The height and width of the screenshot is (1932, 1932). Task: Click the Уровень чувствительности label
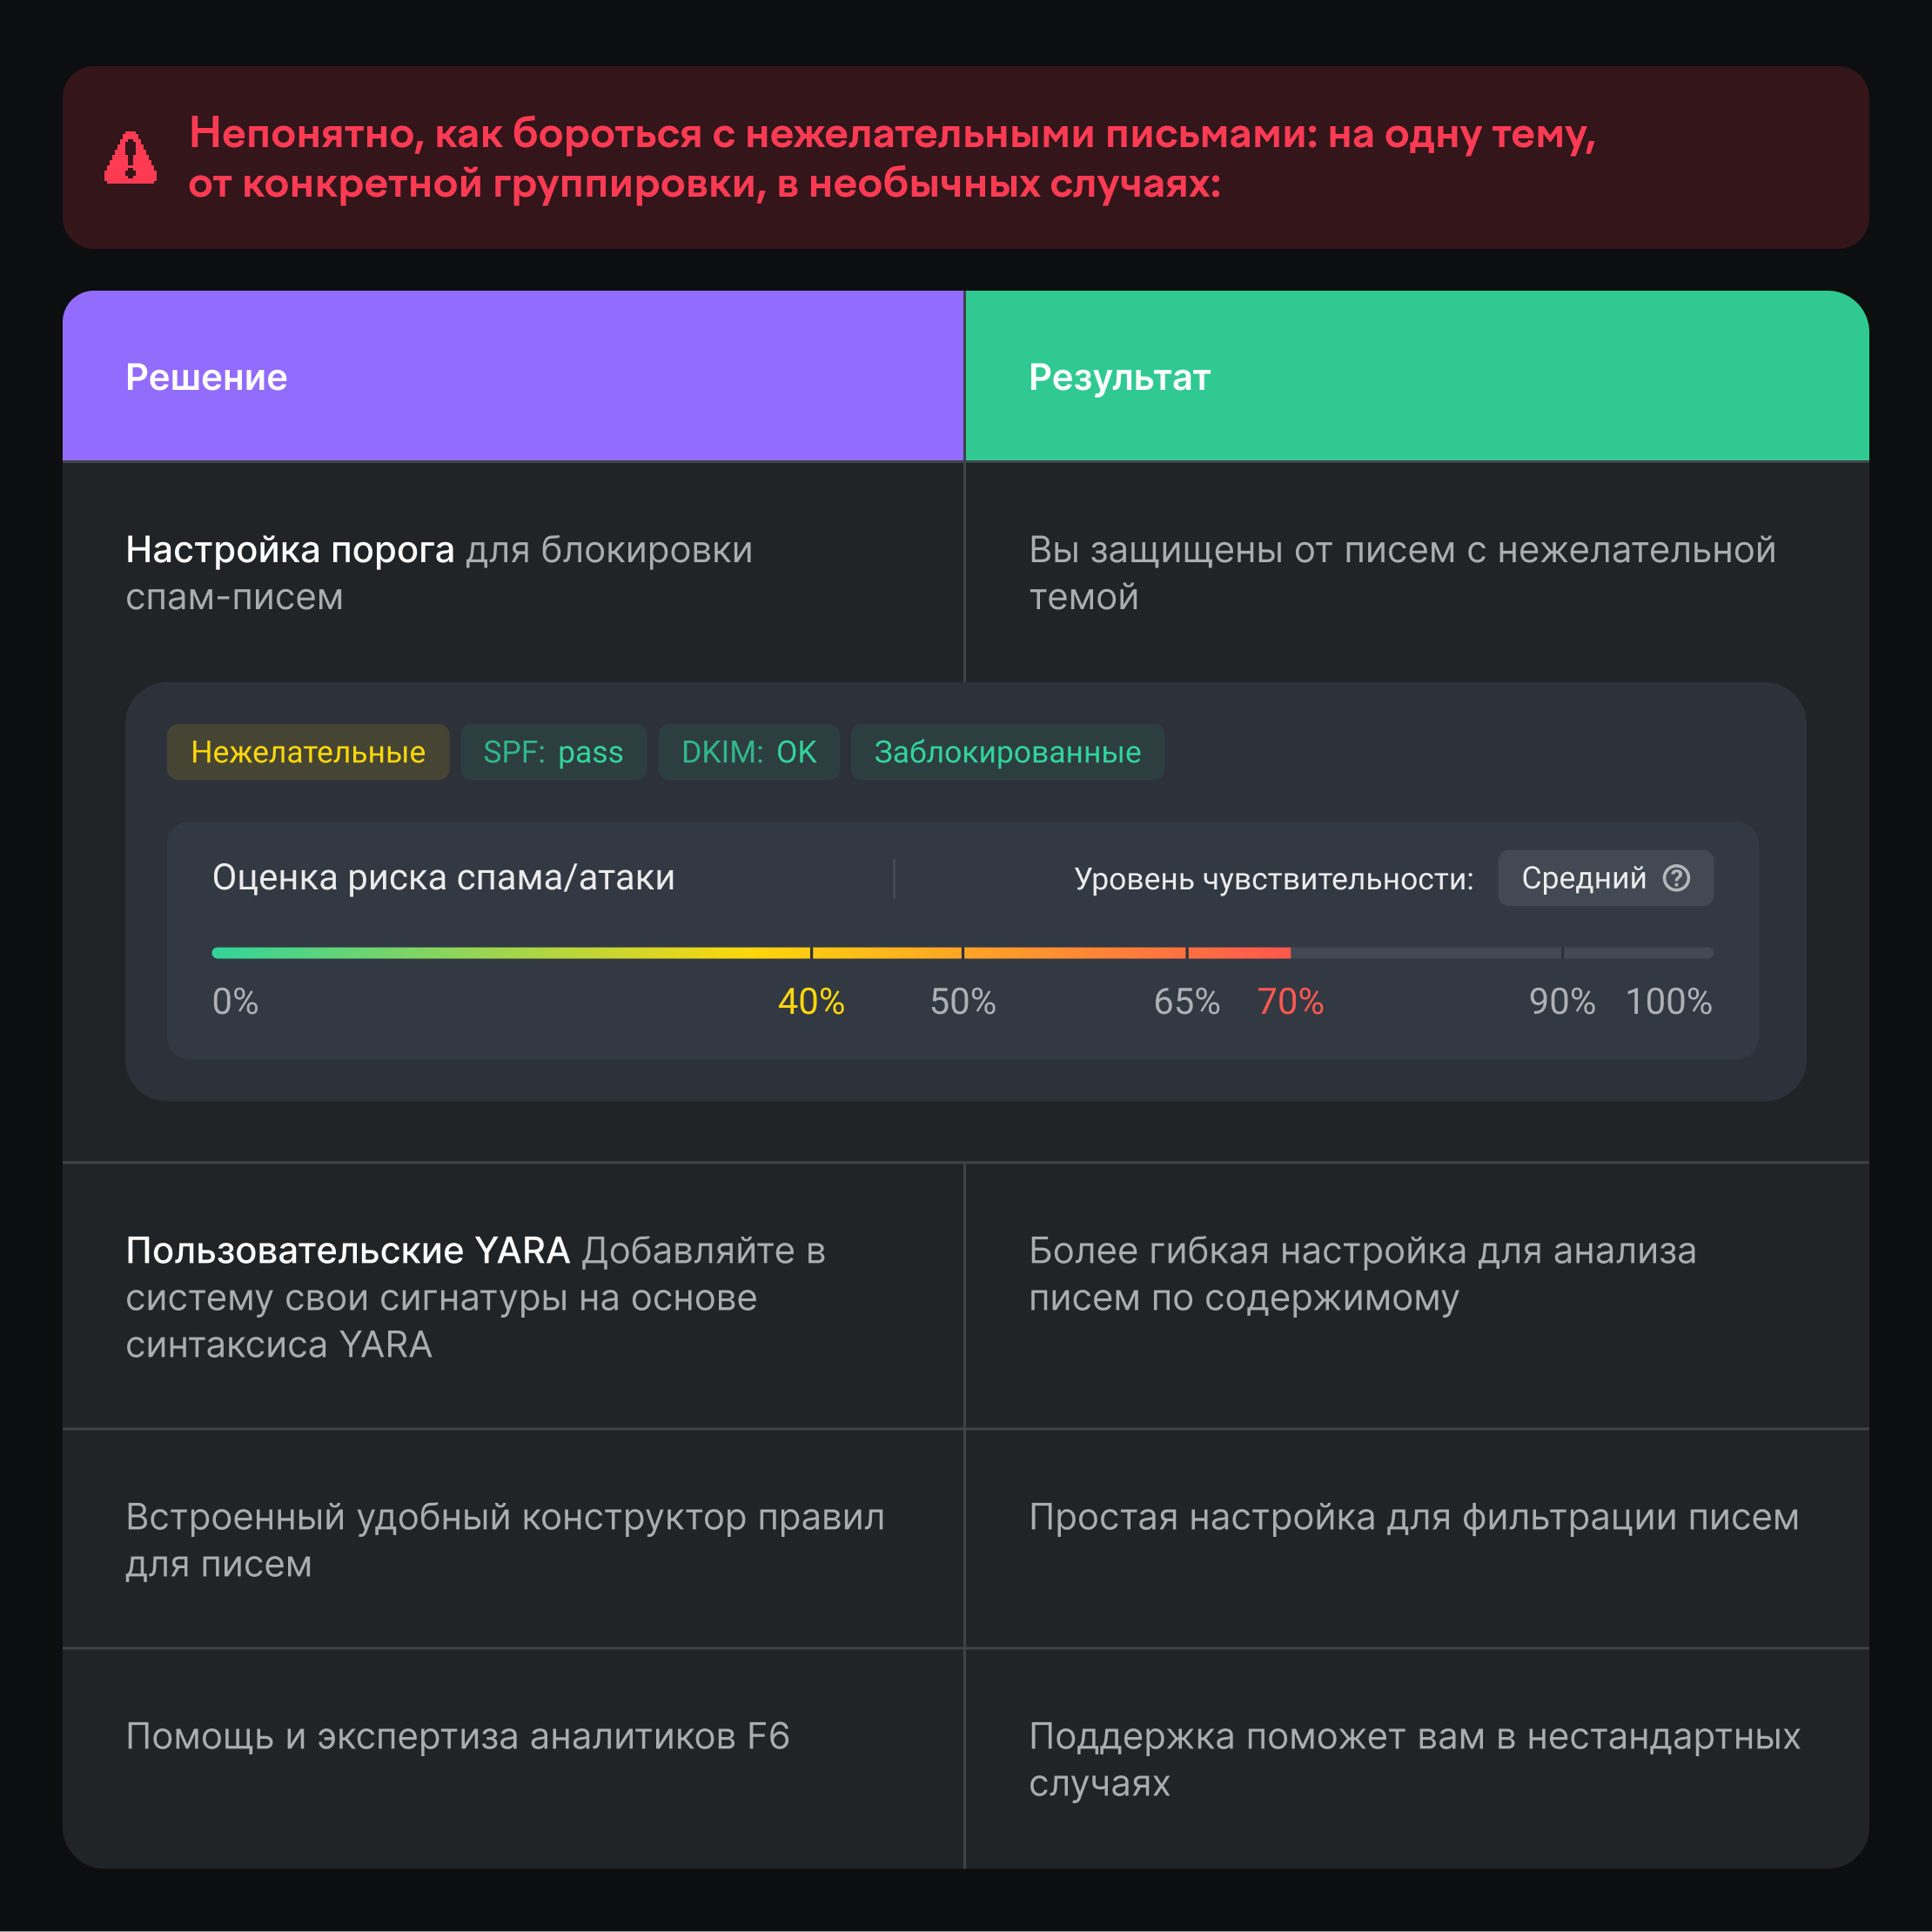[1274, 879]
